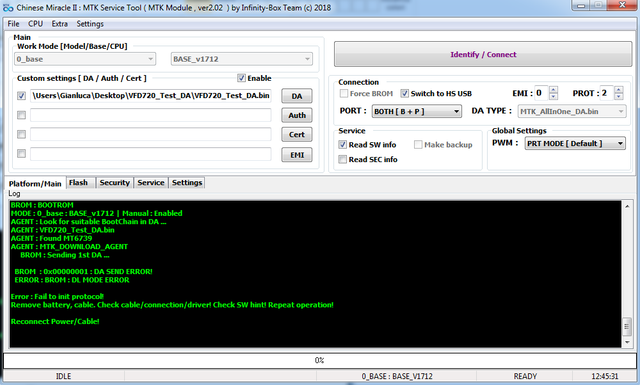Viewport: 640px width, 385px height.
Task: Click the Infinity-Box app icon in title bar
Action: (x=8, y=8)
